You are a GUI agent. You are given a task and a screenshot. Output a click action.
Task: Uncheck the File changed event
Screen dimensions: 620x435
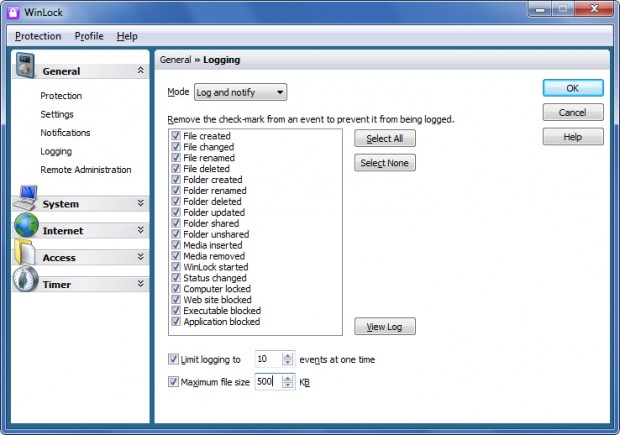176,147
